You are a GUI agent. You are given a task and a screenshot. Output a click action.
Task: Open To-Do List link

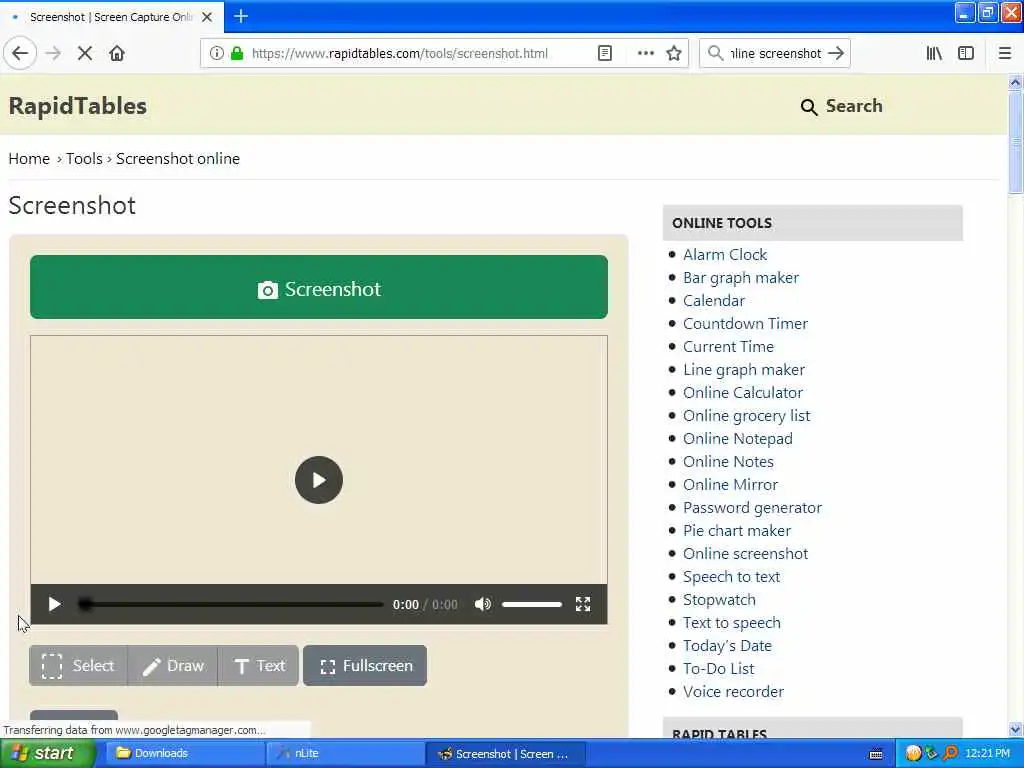click(718, 669)
